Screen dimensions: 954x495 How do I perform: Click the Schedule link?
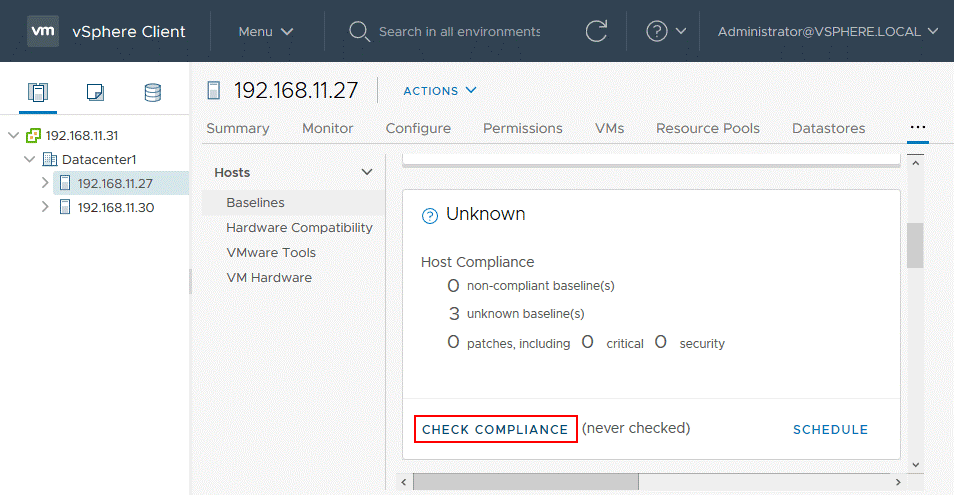coord(830,430)
